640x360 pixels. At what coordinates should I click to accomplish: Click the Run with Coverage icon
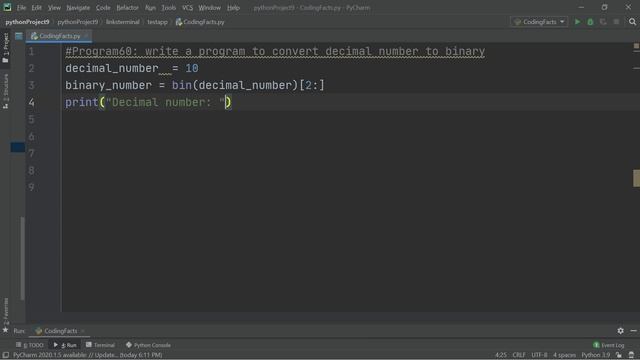click(603, 22)
